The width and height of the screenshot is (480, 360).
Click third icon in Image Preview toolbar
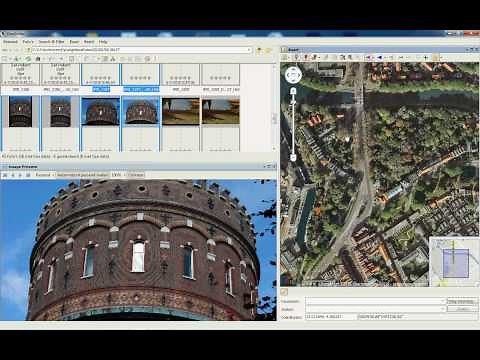(21, 175)
